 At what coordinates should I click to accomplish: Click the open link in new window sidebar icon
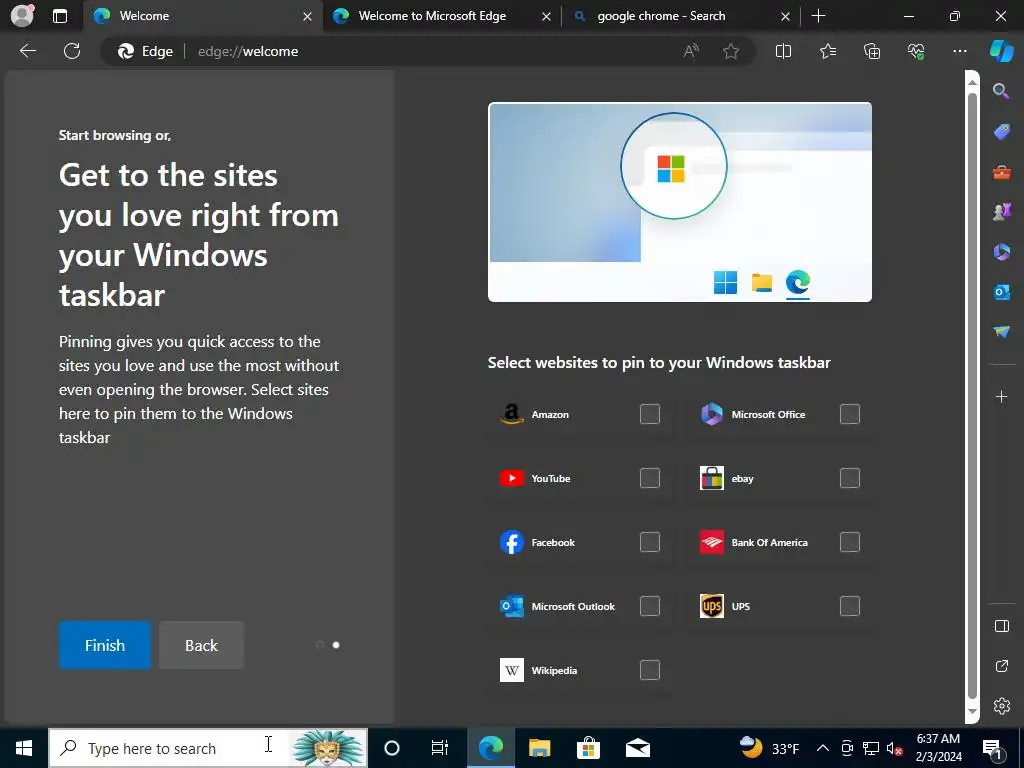(x=1001, y=666)
